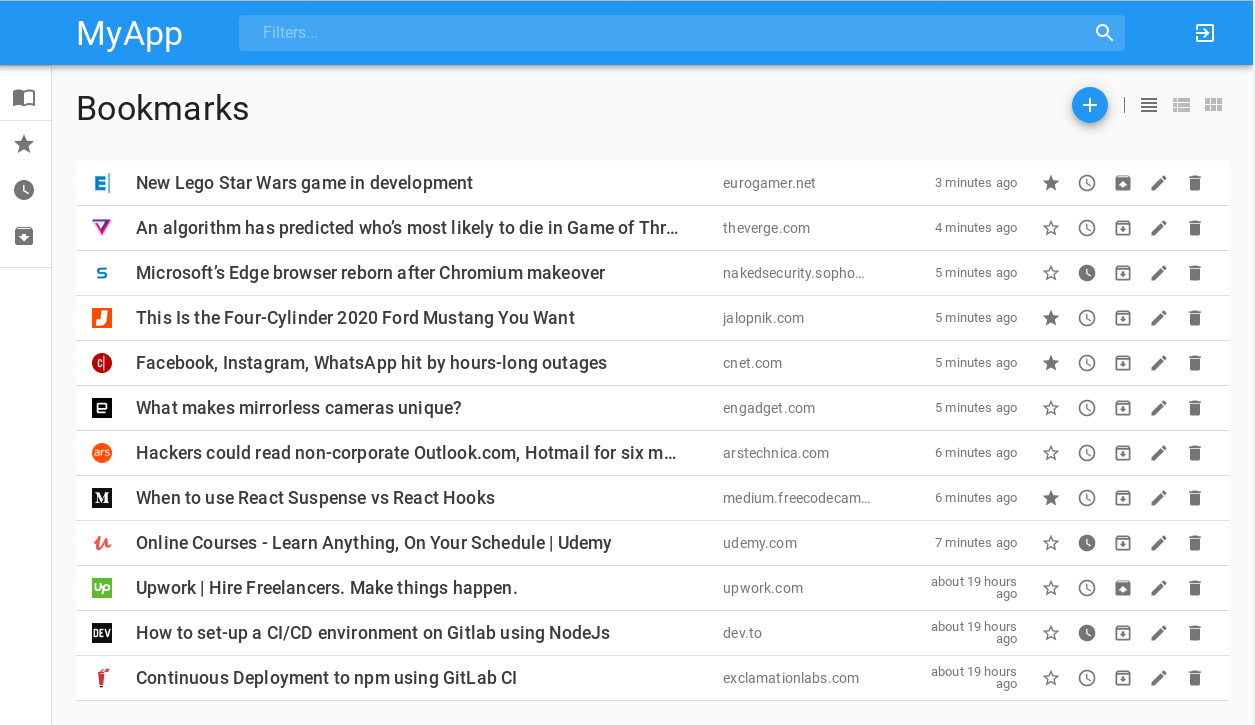Click the Jalopnik favicon on Mustang row
This screenshot has width=1255, height=725.
102,318
